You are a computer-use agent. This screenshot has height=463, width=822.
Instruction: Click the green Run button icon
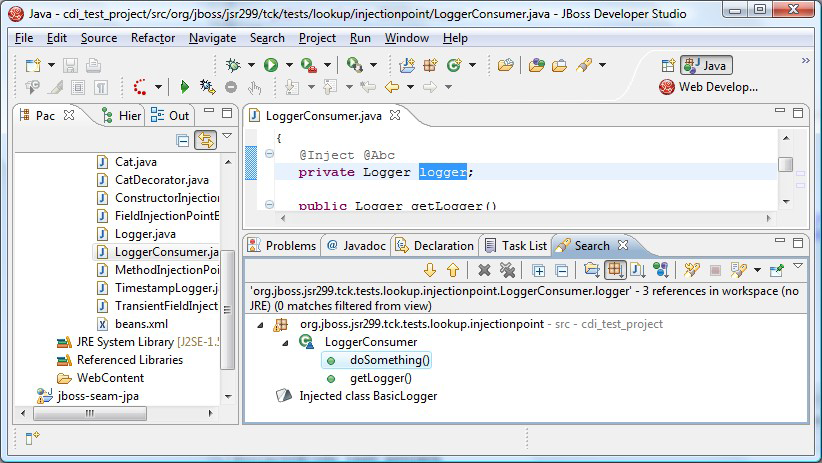pyautogui.click(x=271, y=65)
